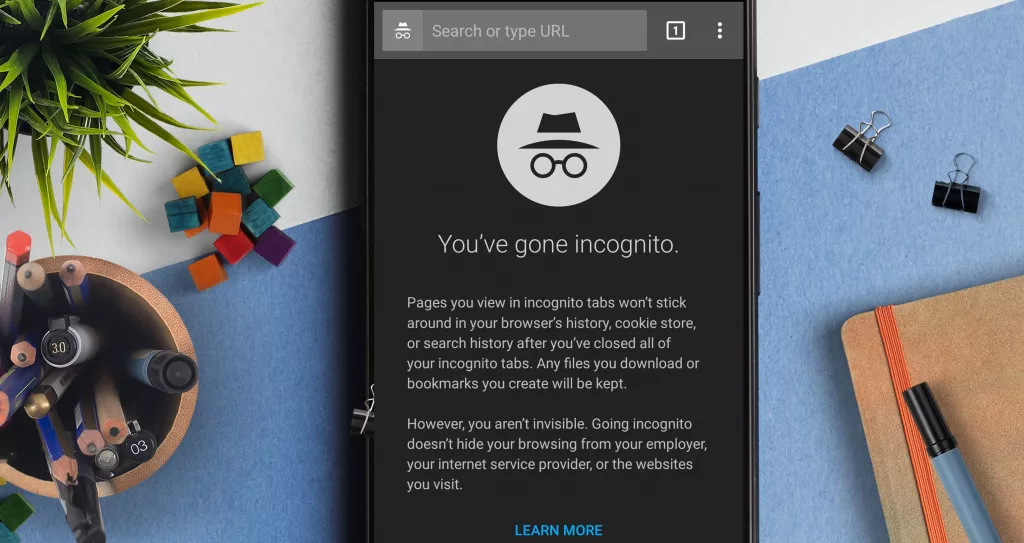Open the three-dot overflow menu
The height and width of the screenshot is (543, 1024).
pyautogui.click(x=719, y=31)
